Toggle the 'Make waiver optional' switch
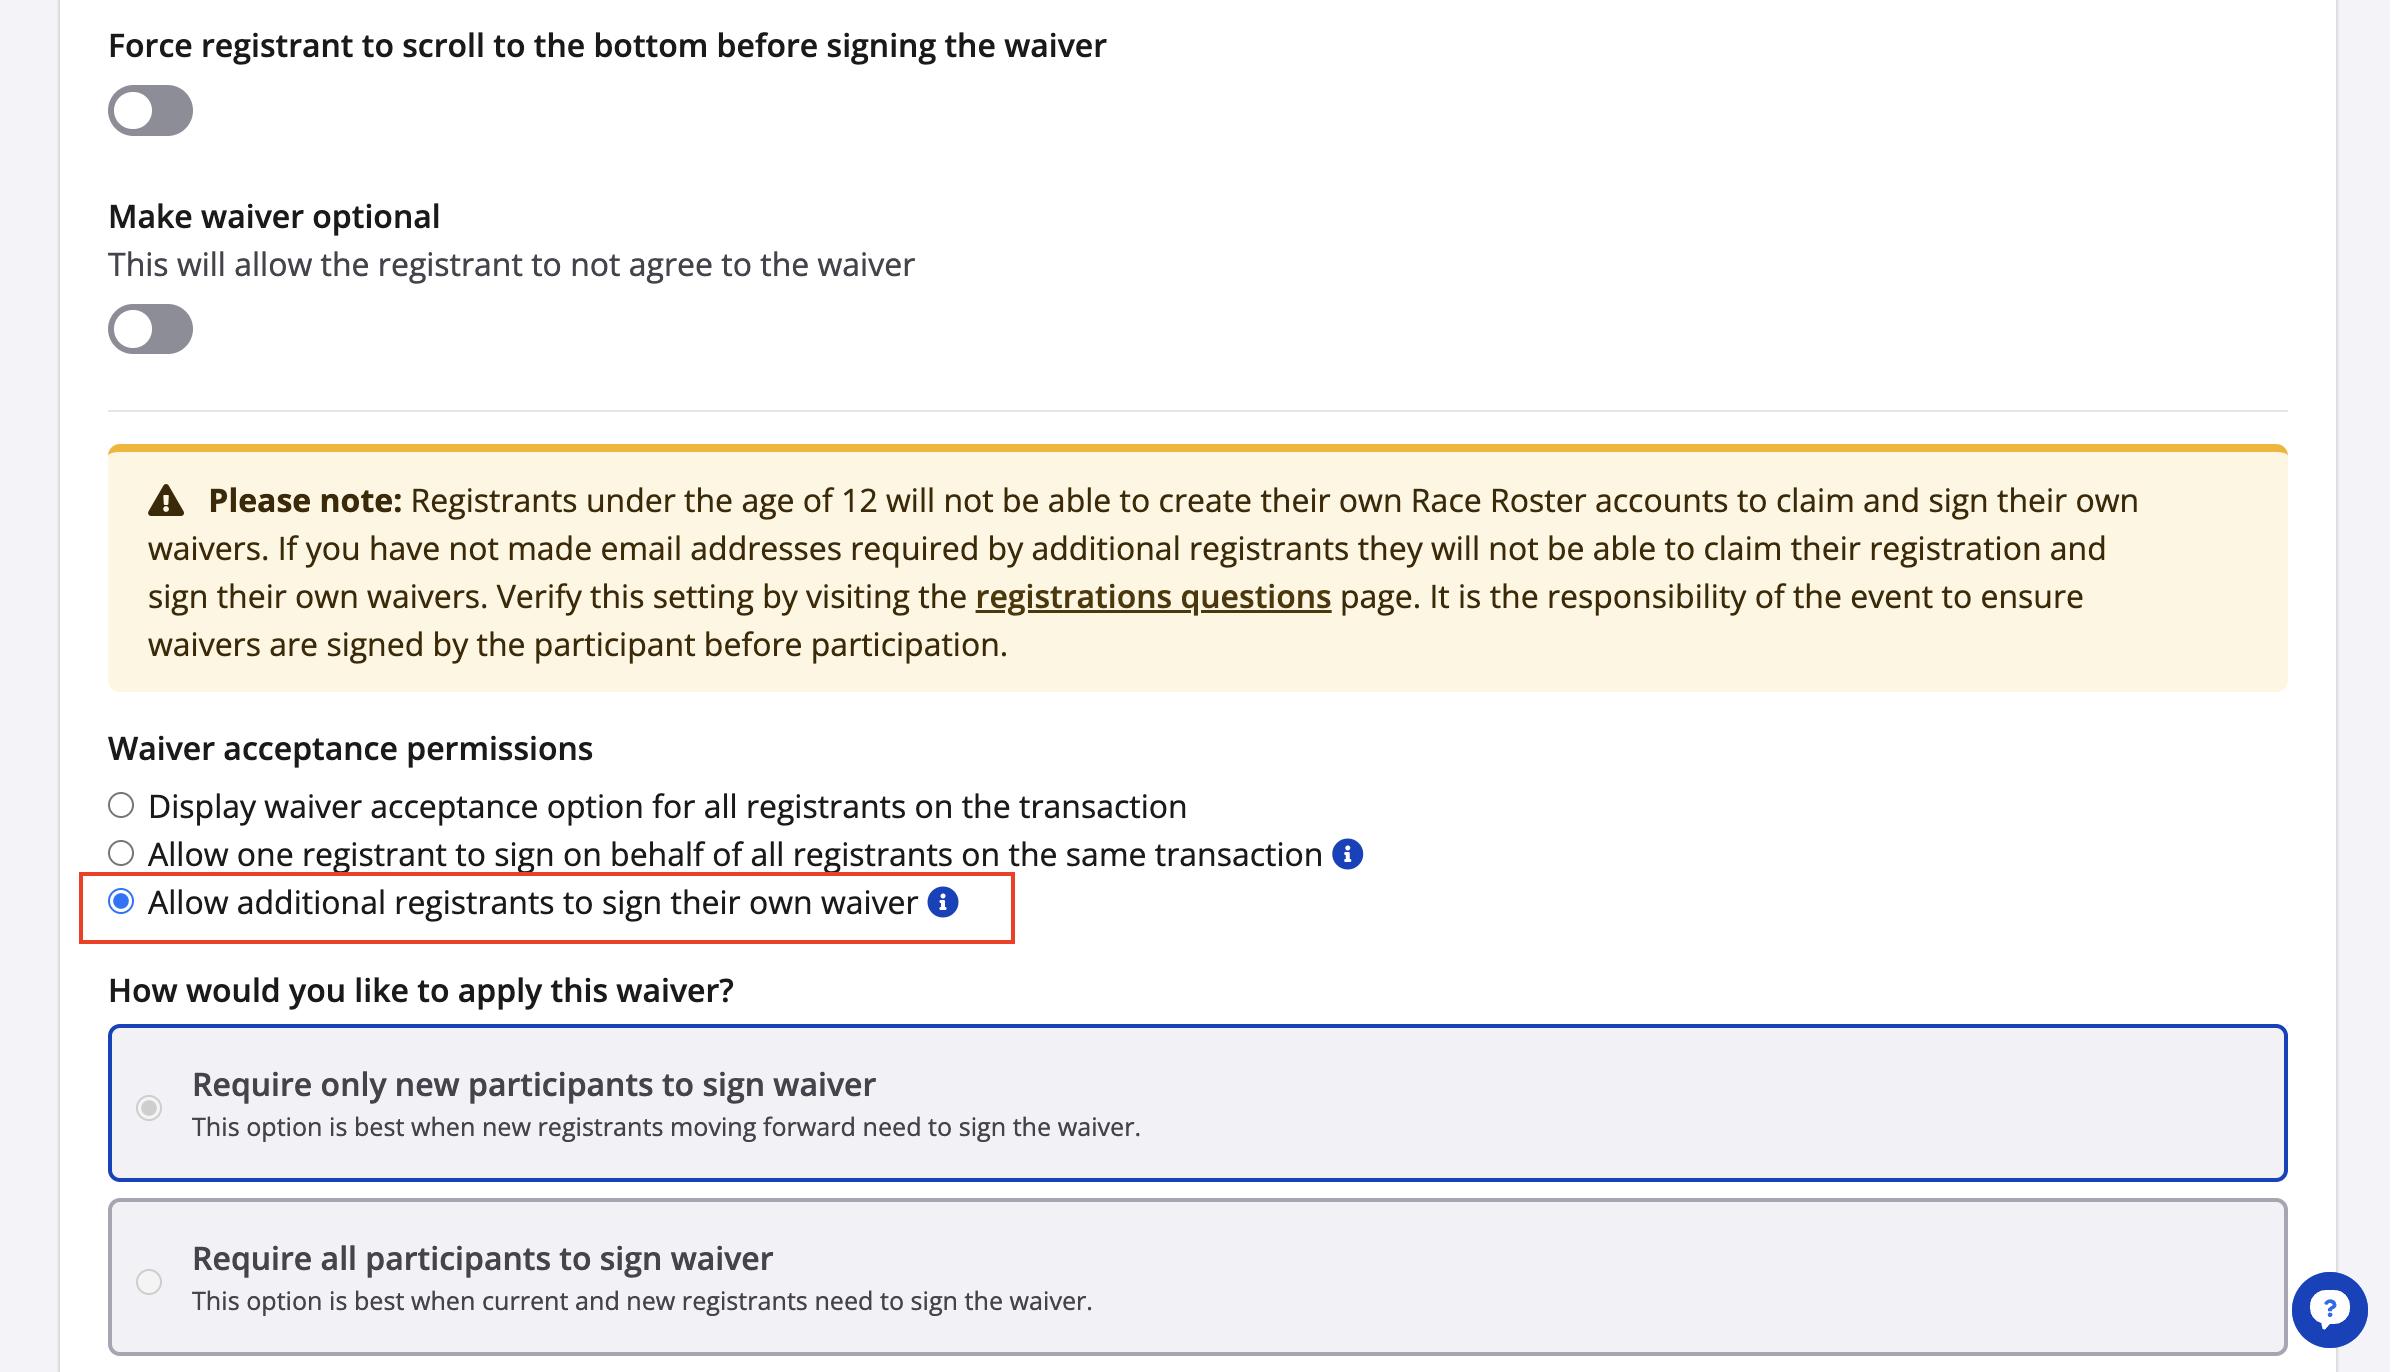This screenshot has width=2390, height=1372. [x=150, y=329]
